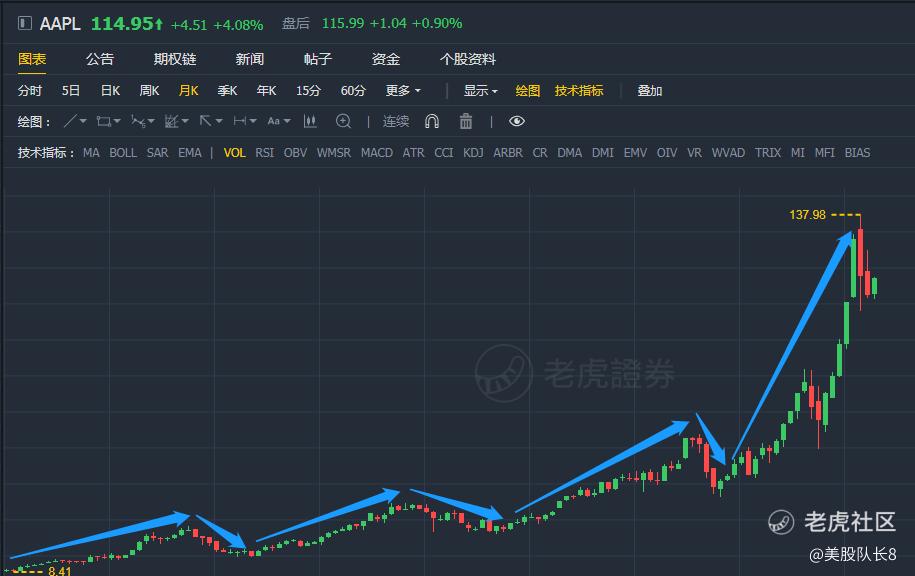Click the 115.99 after-hours price

[343, 23]
